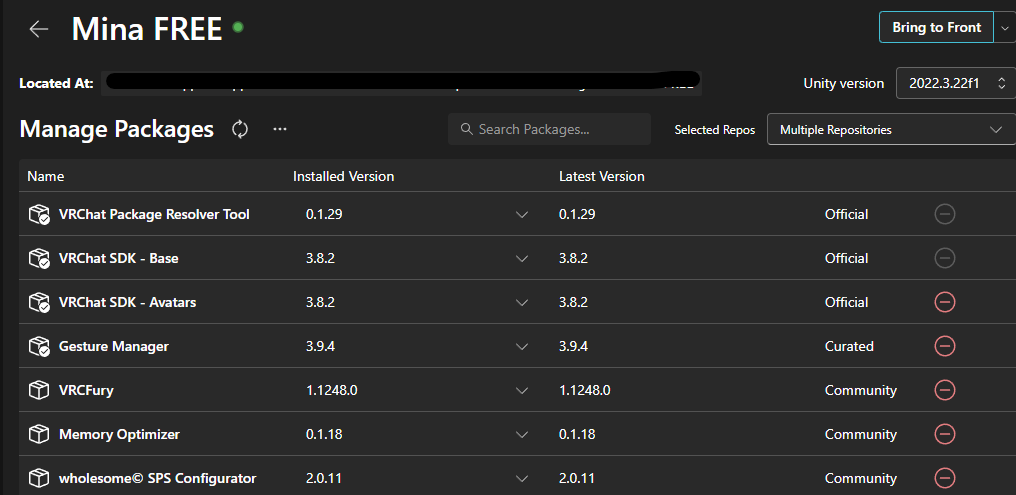Remove the VRCFury package

tap(944, 390)
